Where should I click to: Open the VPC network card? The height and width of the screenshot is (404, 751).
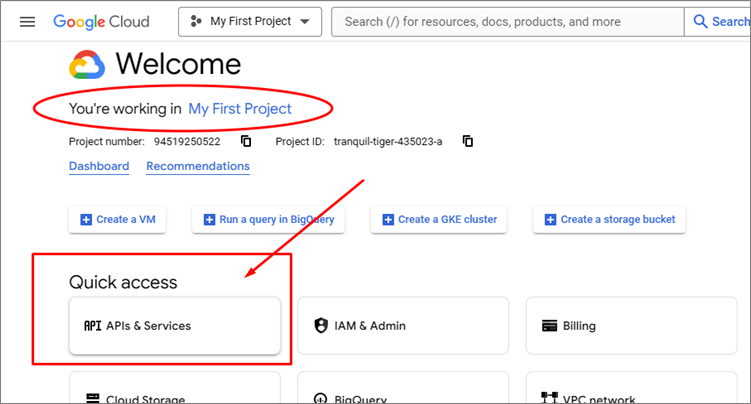click(x=631, y=388)
